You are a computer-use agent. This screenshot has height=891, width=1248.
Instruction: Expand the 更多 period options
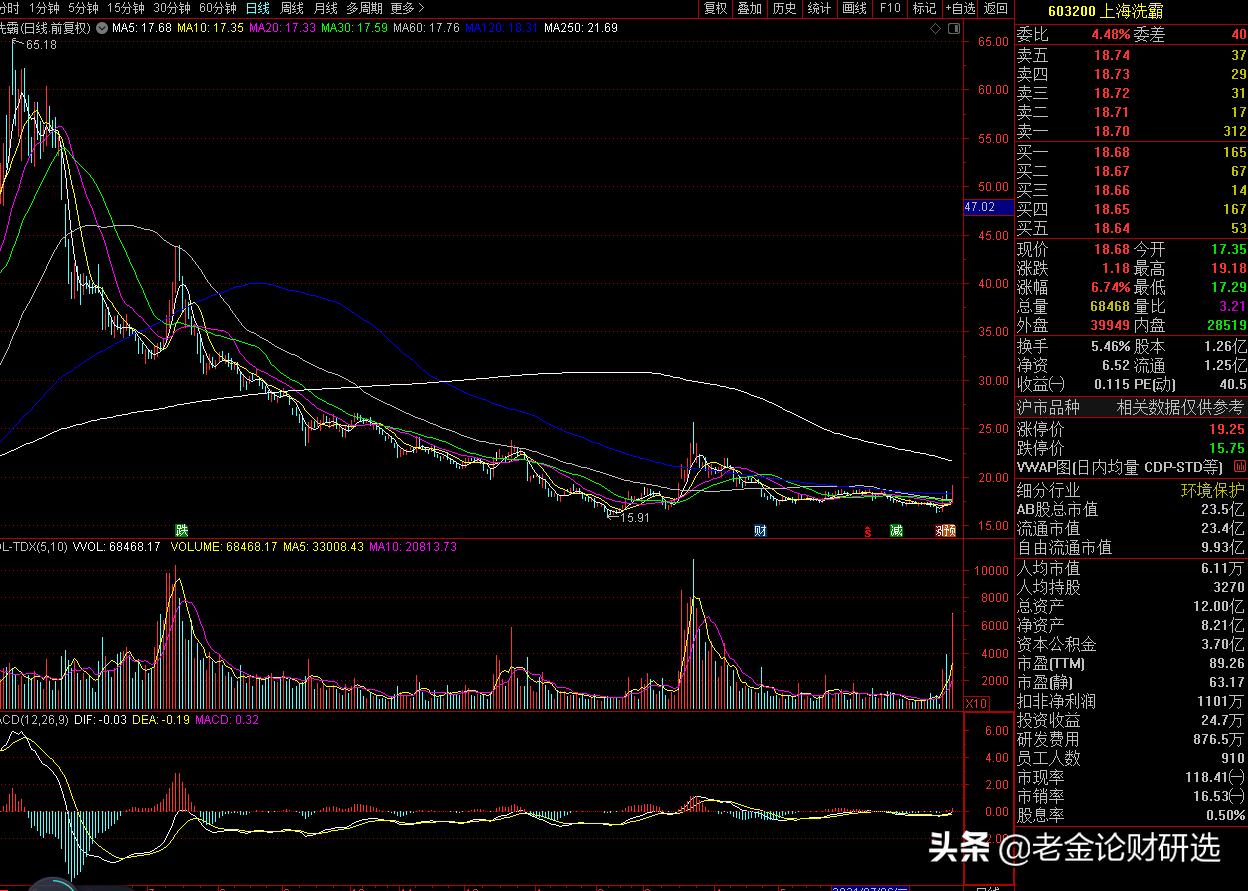pyautogui.click(x=408, y=8)
